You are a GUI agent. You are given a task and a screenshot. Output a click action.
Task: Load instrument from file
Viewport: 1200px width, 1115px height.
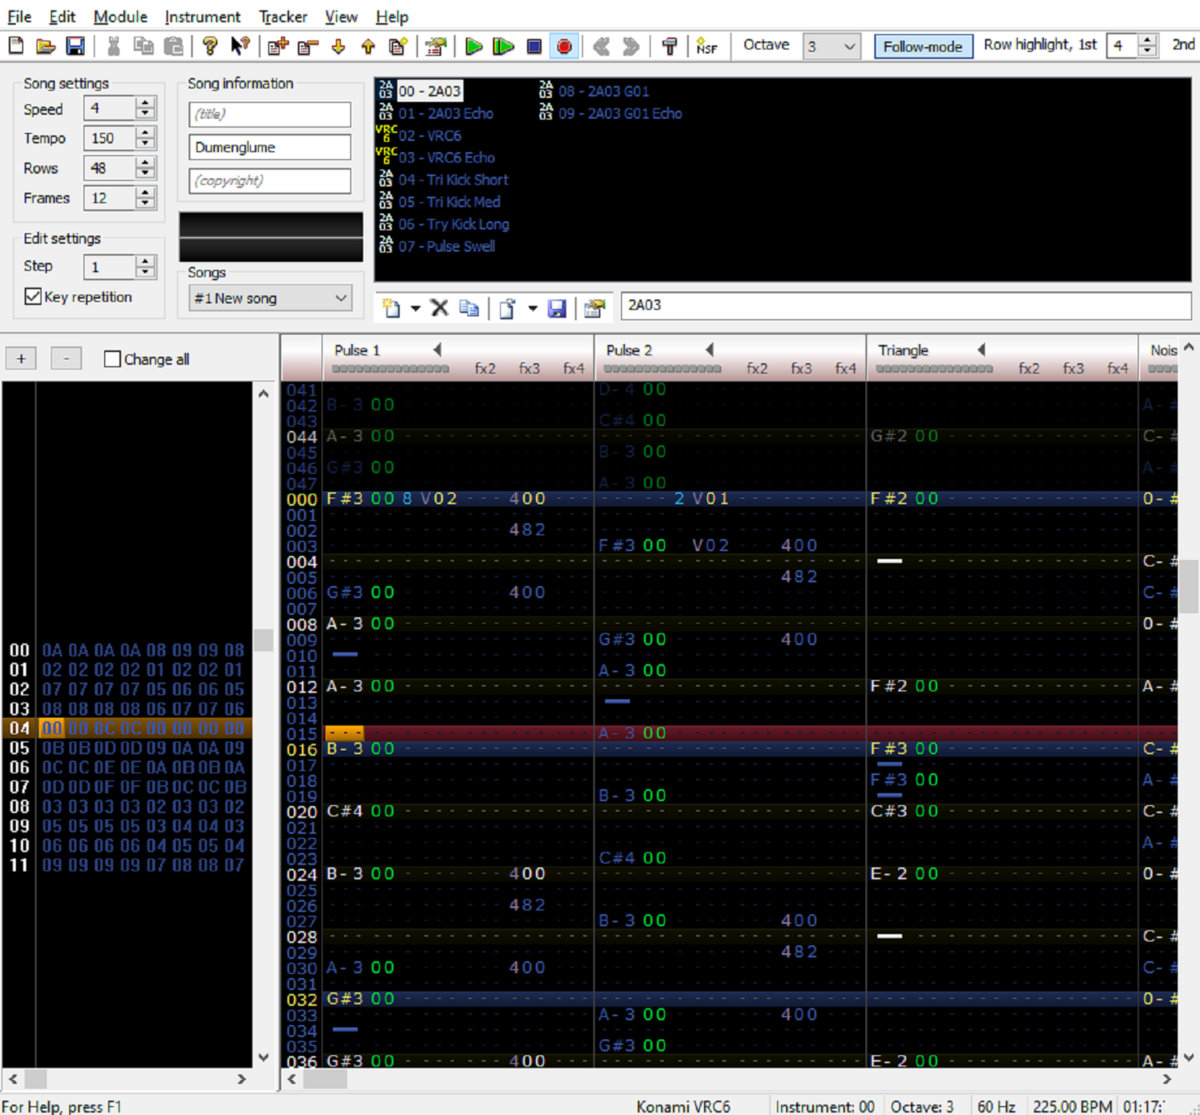point(507,308)
